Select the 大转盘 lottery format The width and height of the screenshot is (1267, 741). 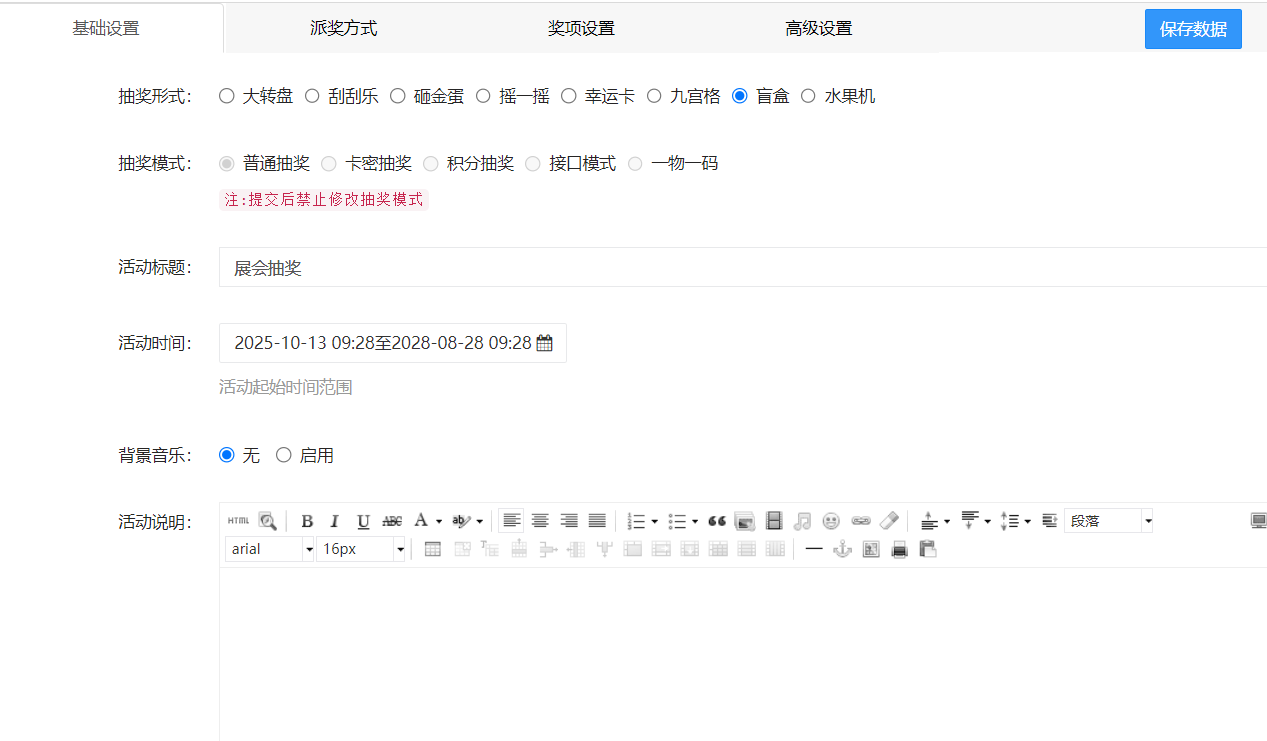(226, 95)
